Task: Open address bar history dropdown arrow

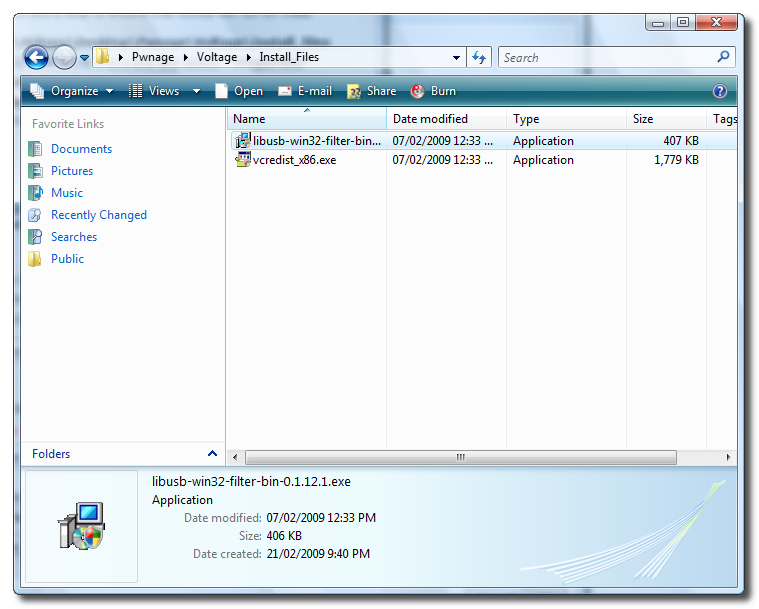Action: click(x=457, y=58)
